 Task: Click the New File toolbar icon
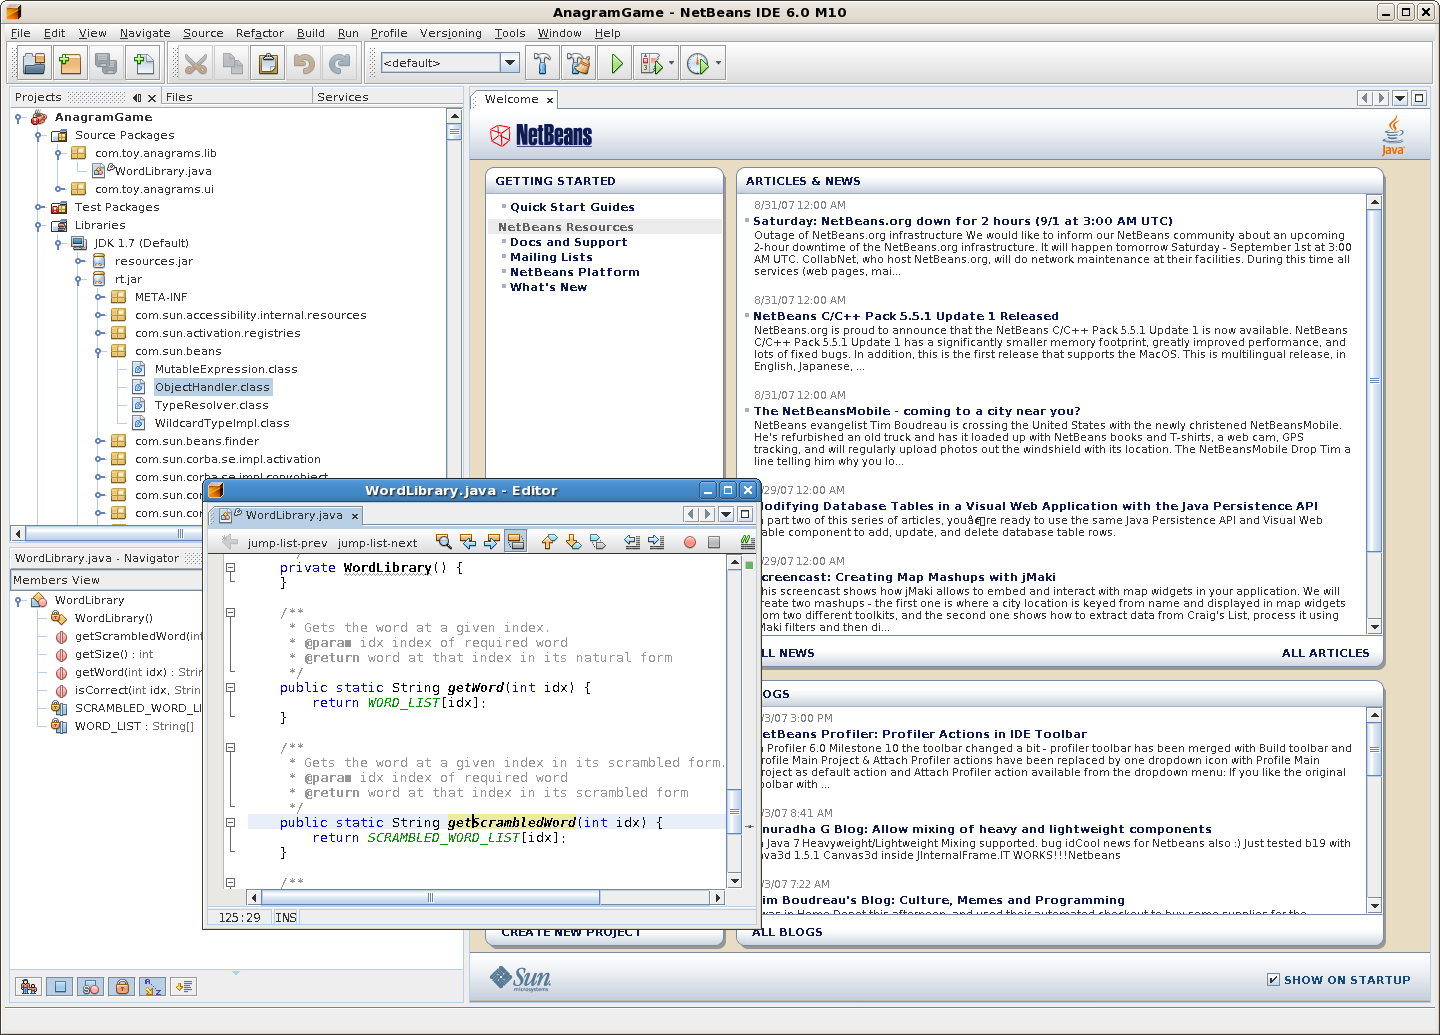(143, 64)
